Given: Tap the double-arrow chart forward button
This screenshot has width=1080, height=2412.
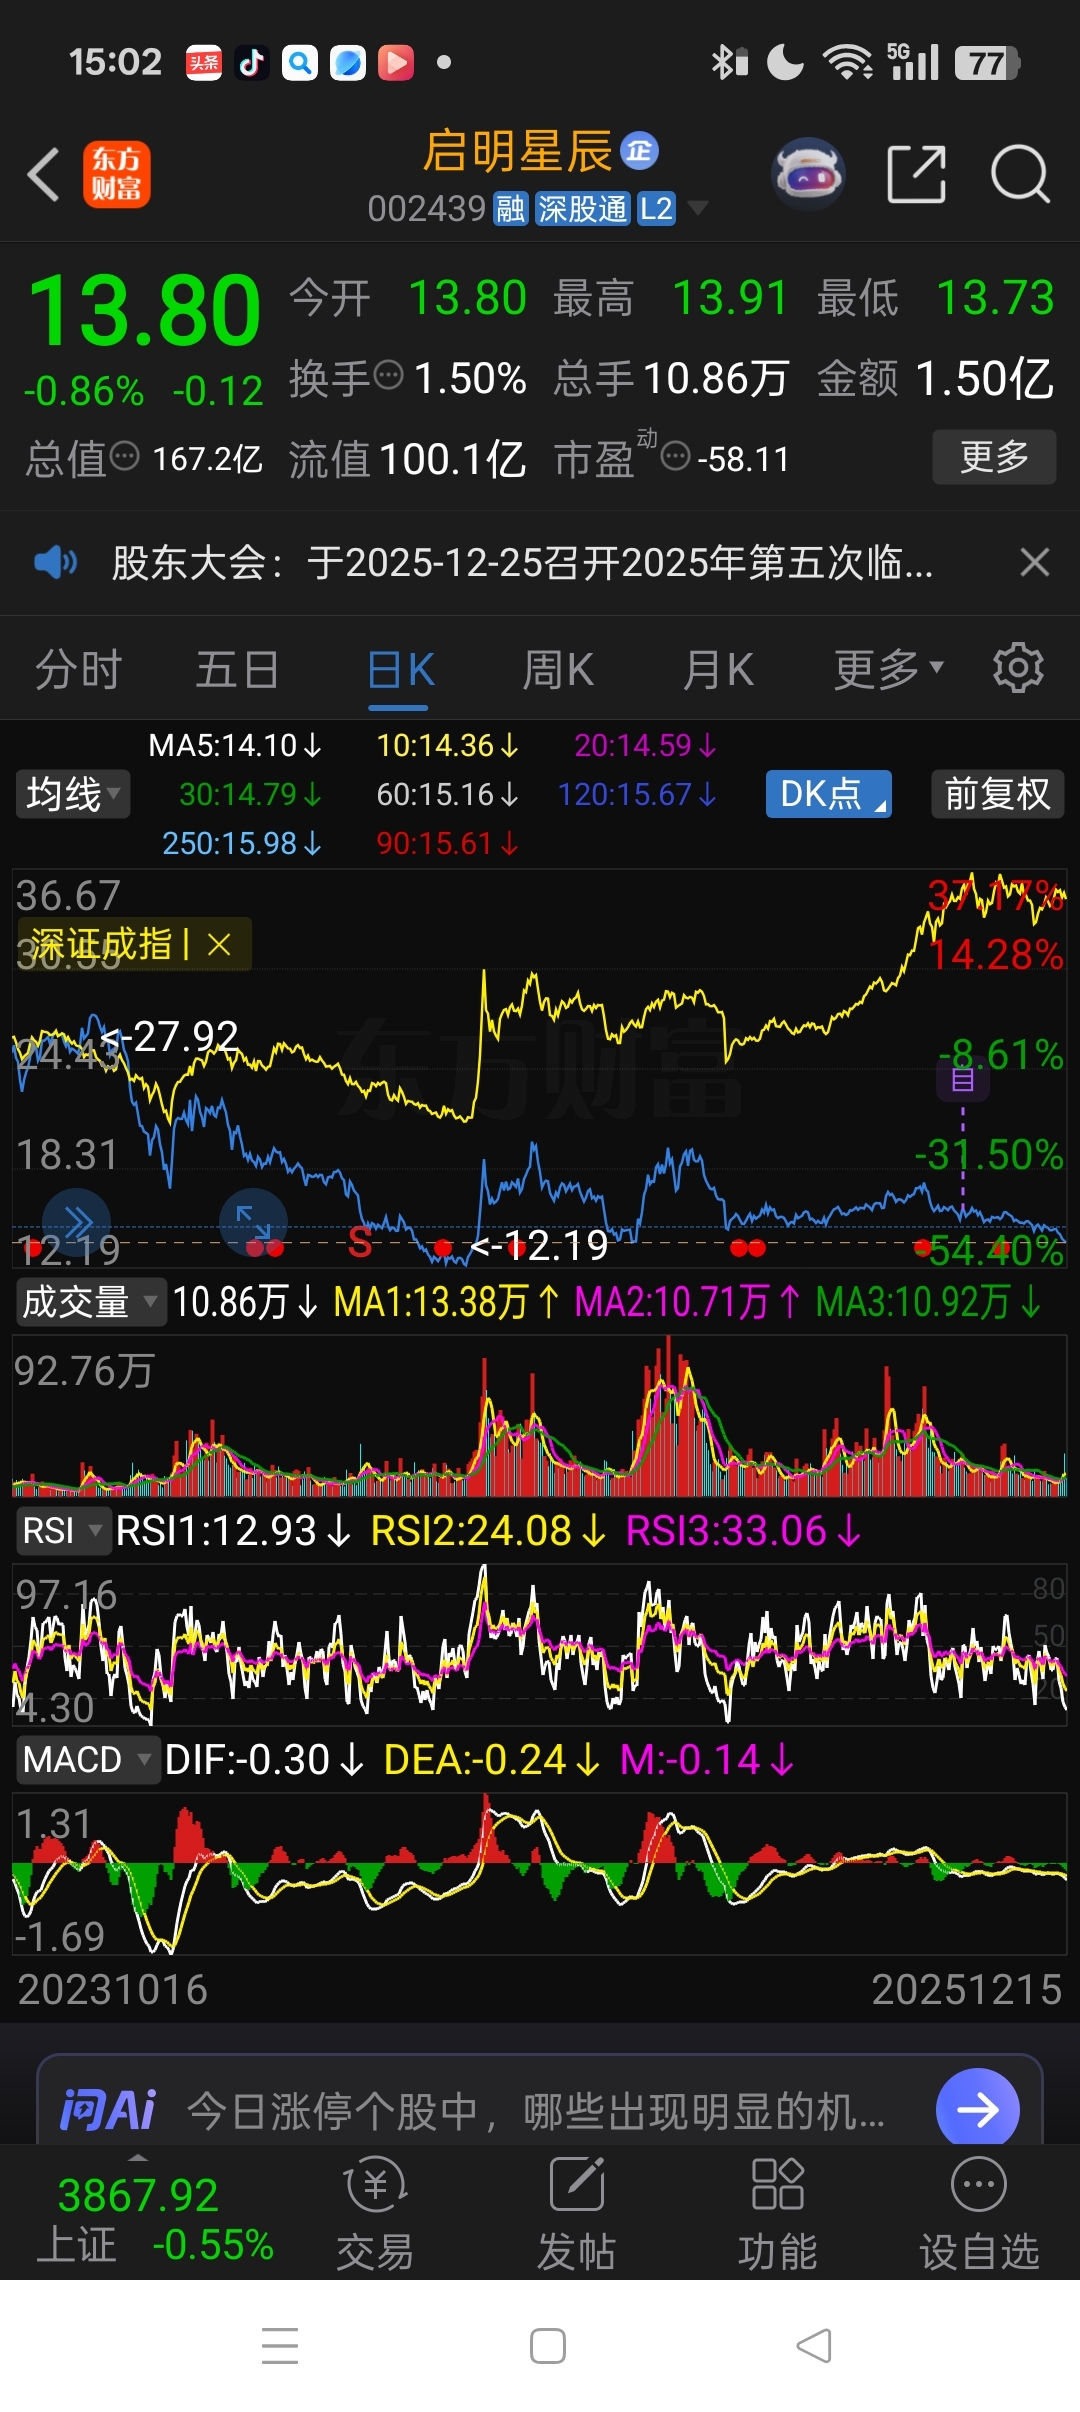Looking at the screenshot, I should pyautogui.click(x=77, y=1223).
